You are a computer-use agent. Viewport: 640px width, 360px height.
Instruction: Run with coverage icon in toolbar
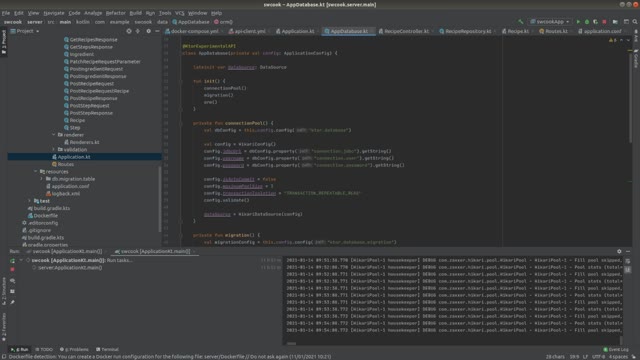[596, 22]
